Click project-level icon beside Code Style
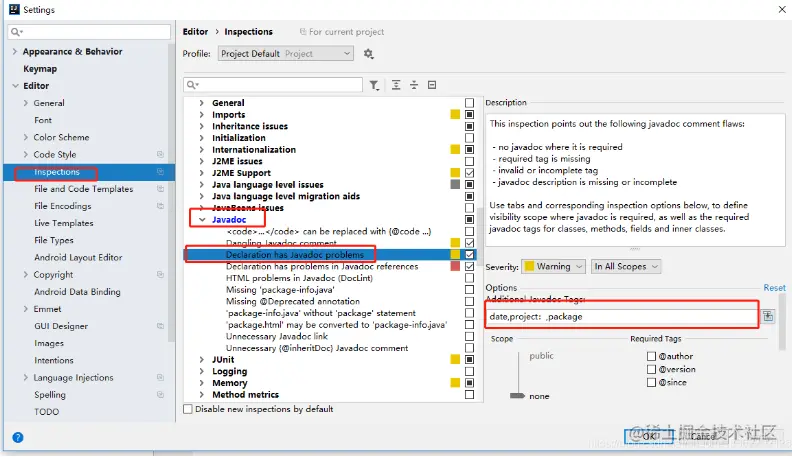This screenshot has width=792, height=457. (160, 154)
